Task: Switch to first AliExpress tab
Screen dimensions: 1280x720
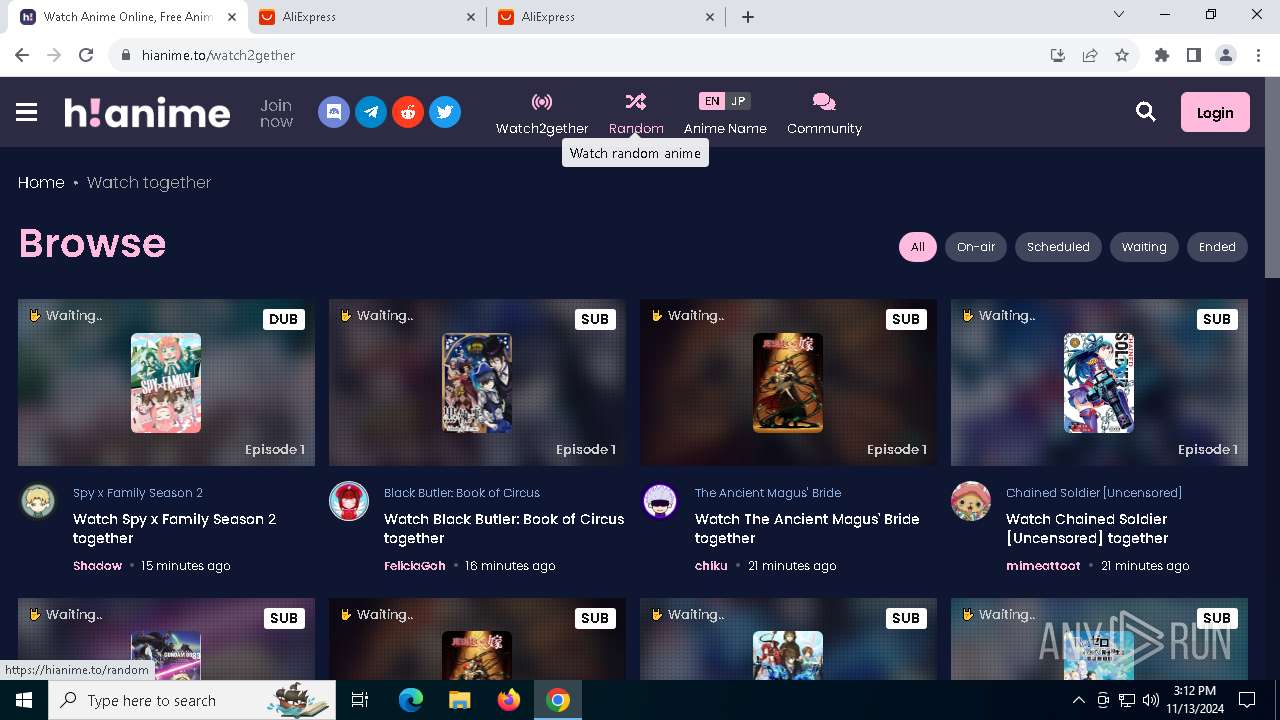Action: click(x=367, y=17)
